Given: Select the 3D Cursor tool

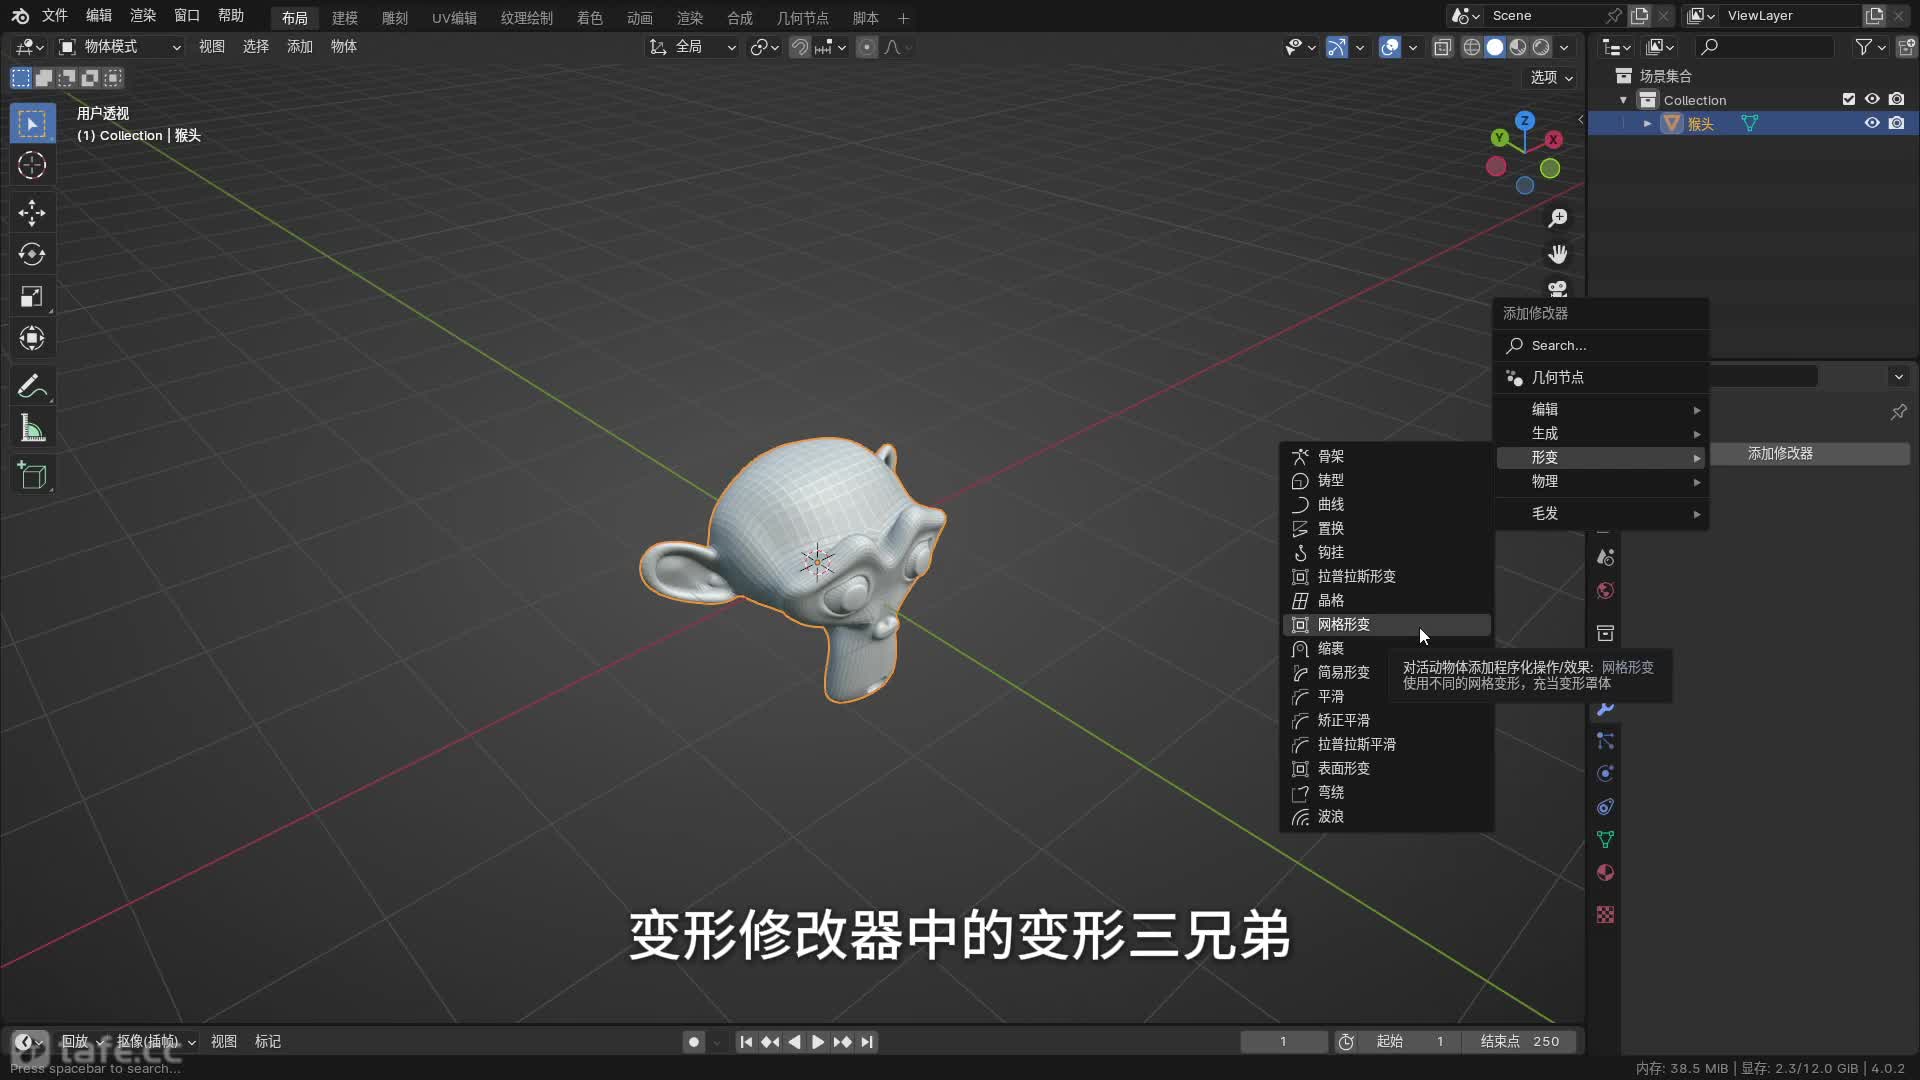Looking at the screenshot, I should [x=32, y=165].
